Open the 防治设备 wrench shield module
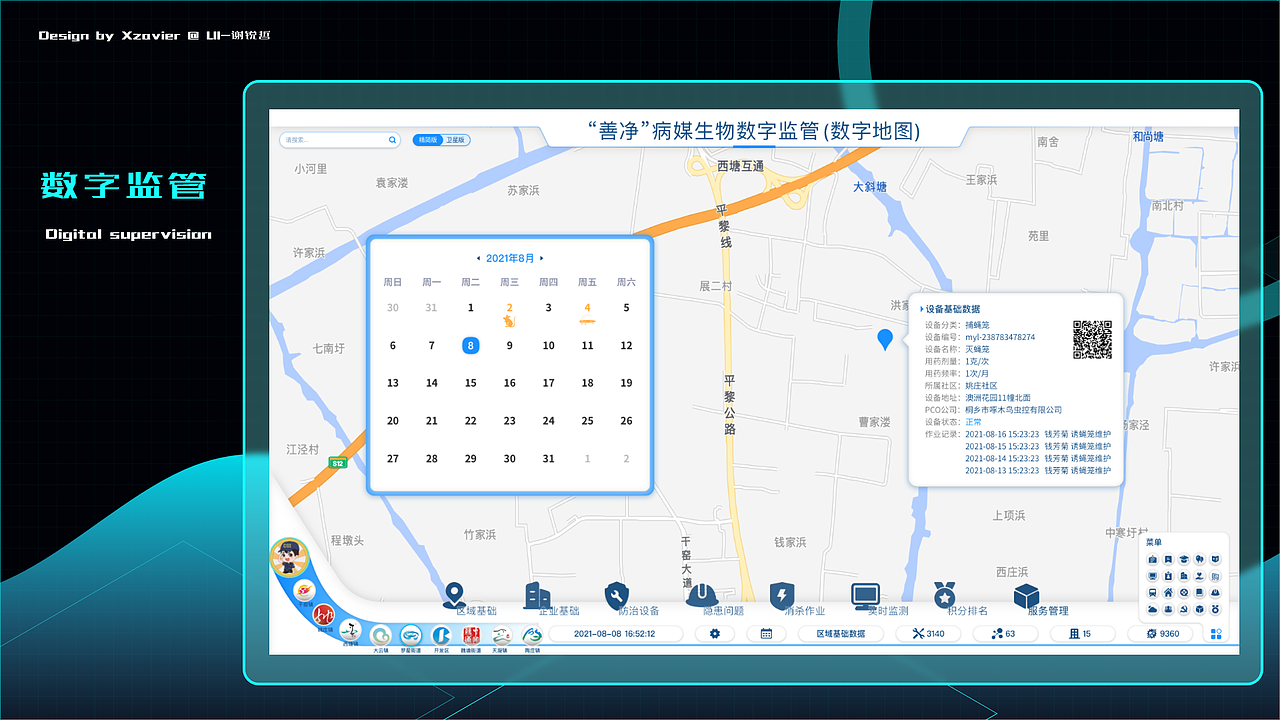The image size is (1280, 720). [617, 596]
